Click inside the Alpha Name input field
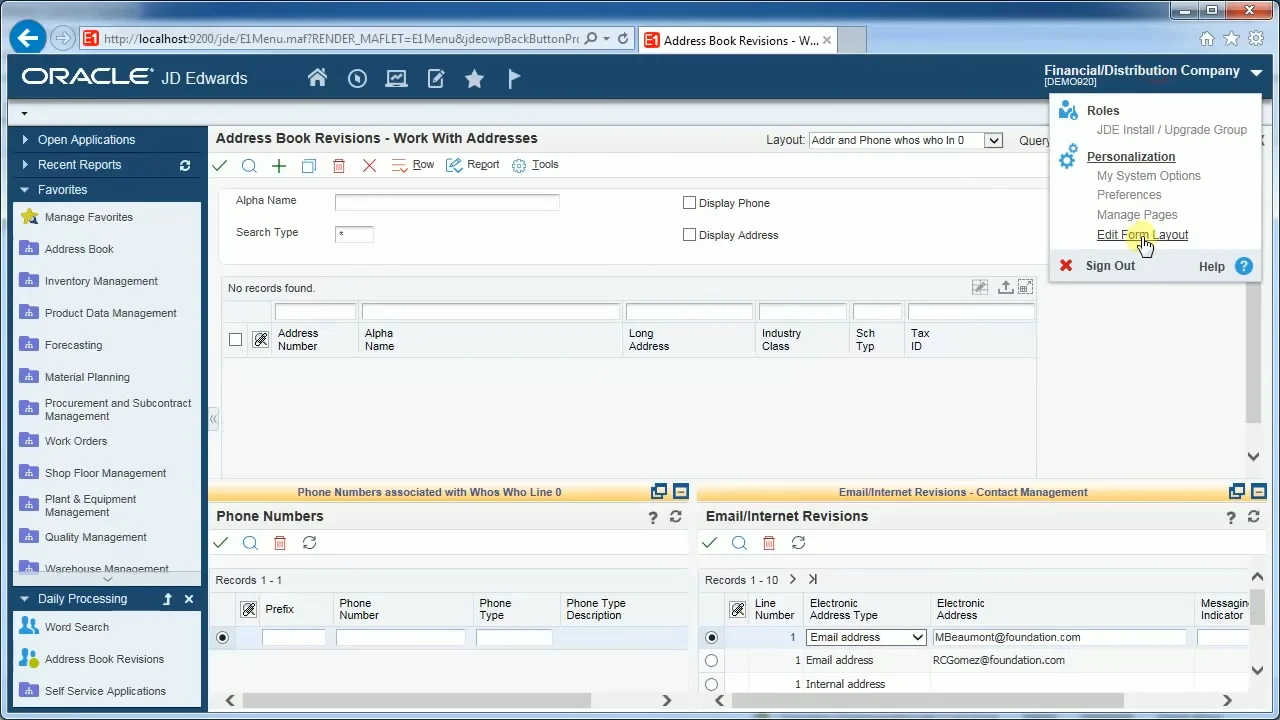 [x=447, y=202]
